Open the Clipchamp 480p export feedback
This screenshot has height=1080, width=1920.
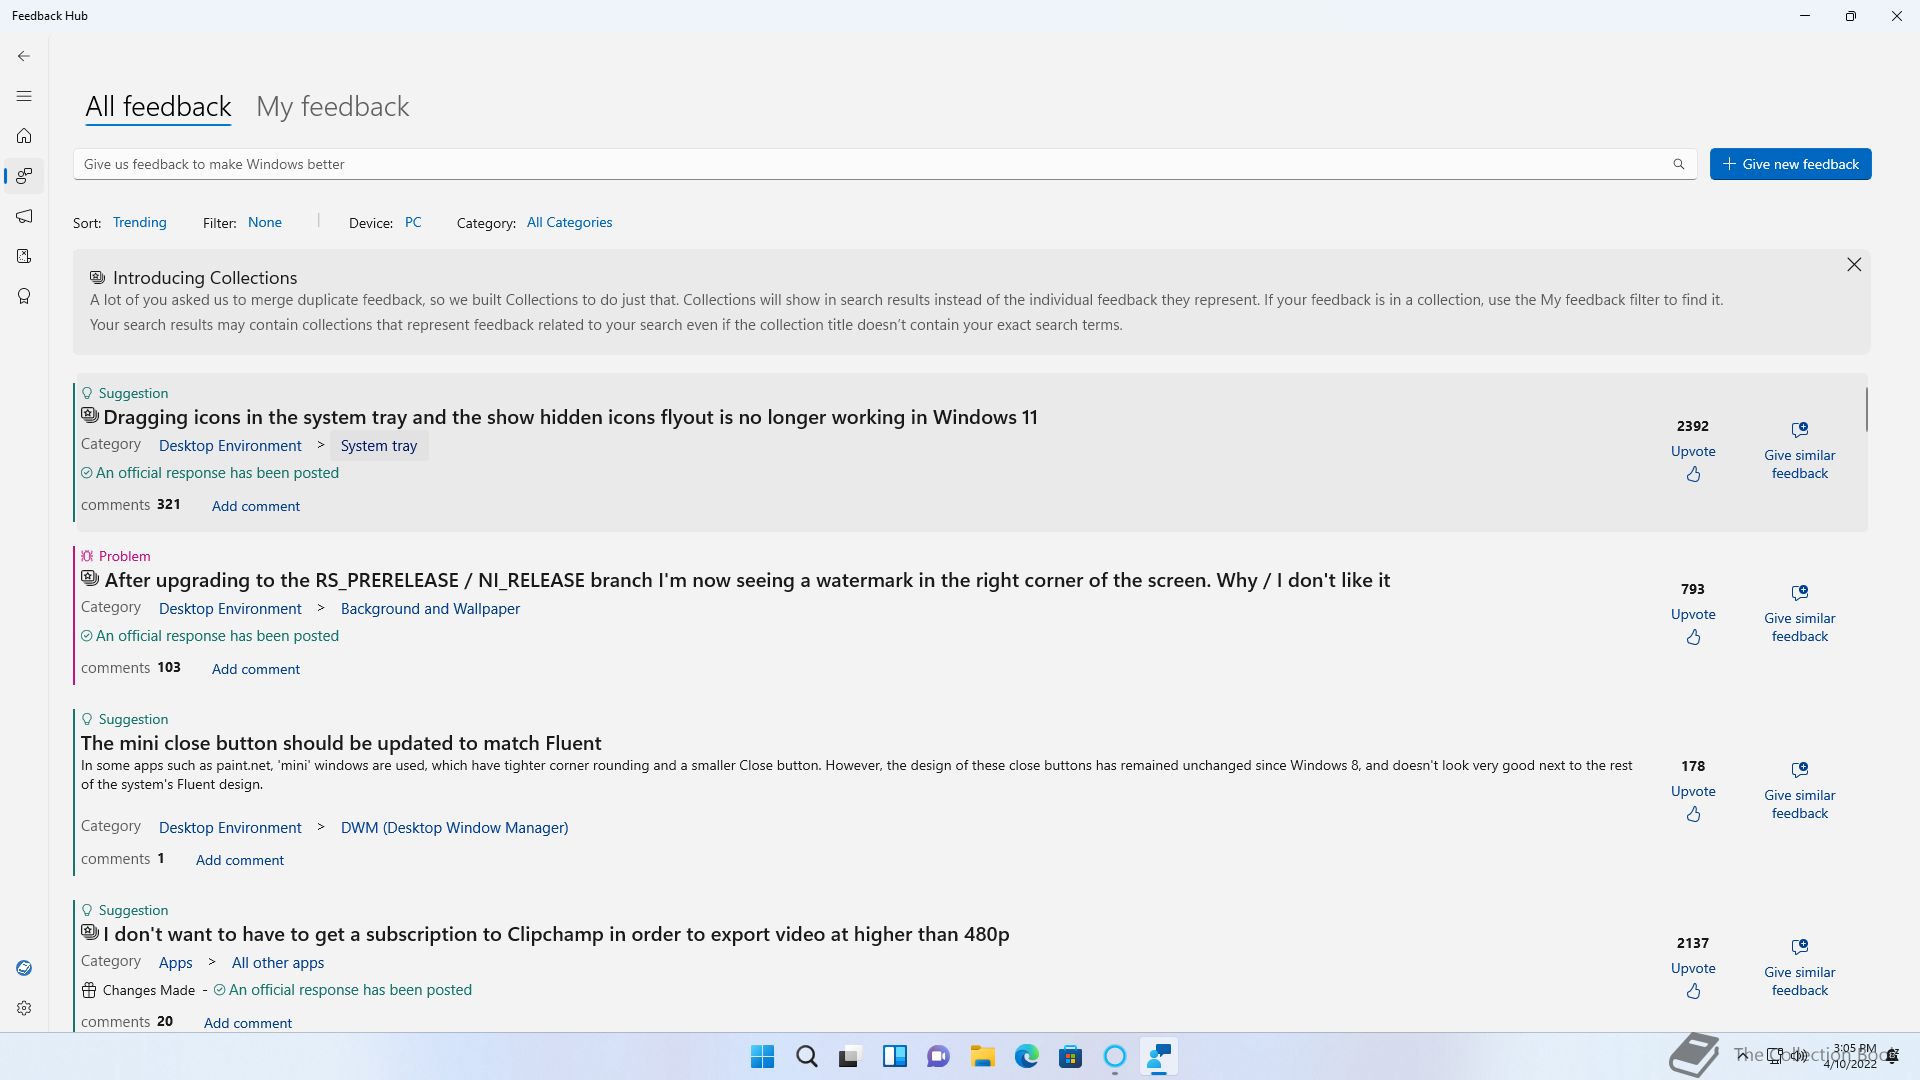pyautogui.click(x=556, y=934)
